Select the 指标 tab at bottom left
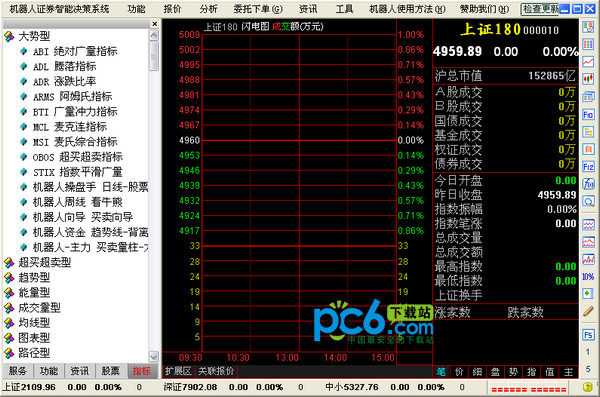600x397 pixels. click(x=142, y=371)
